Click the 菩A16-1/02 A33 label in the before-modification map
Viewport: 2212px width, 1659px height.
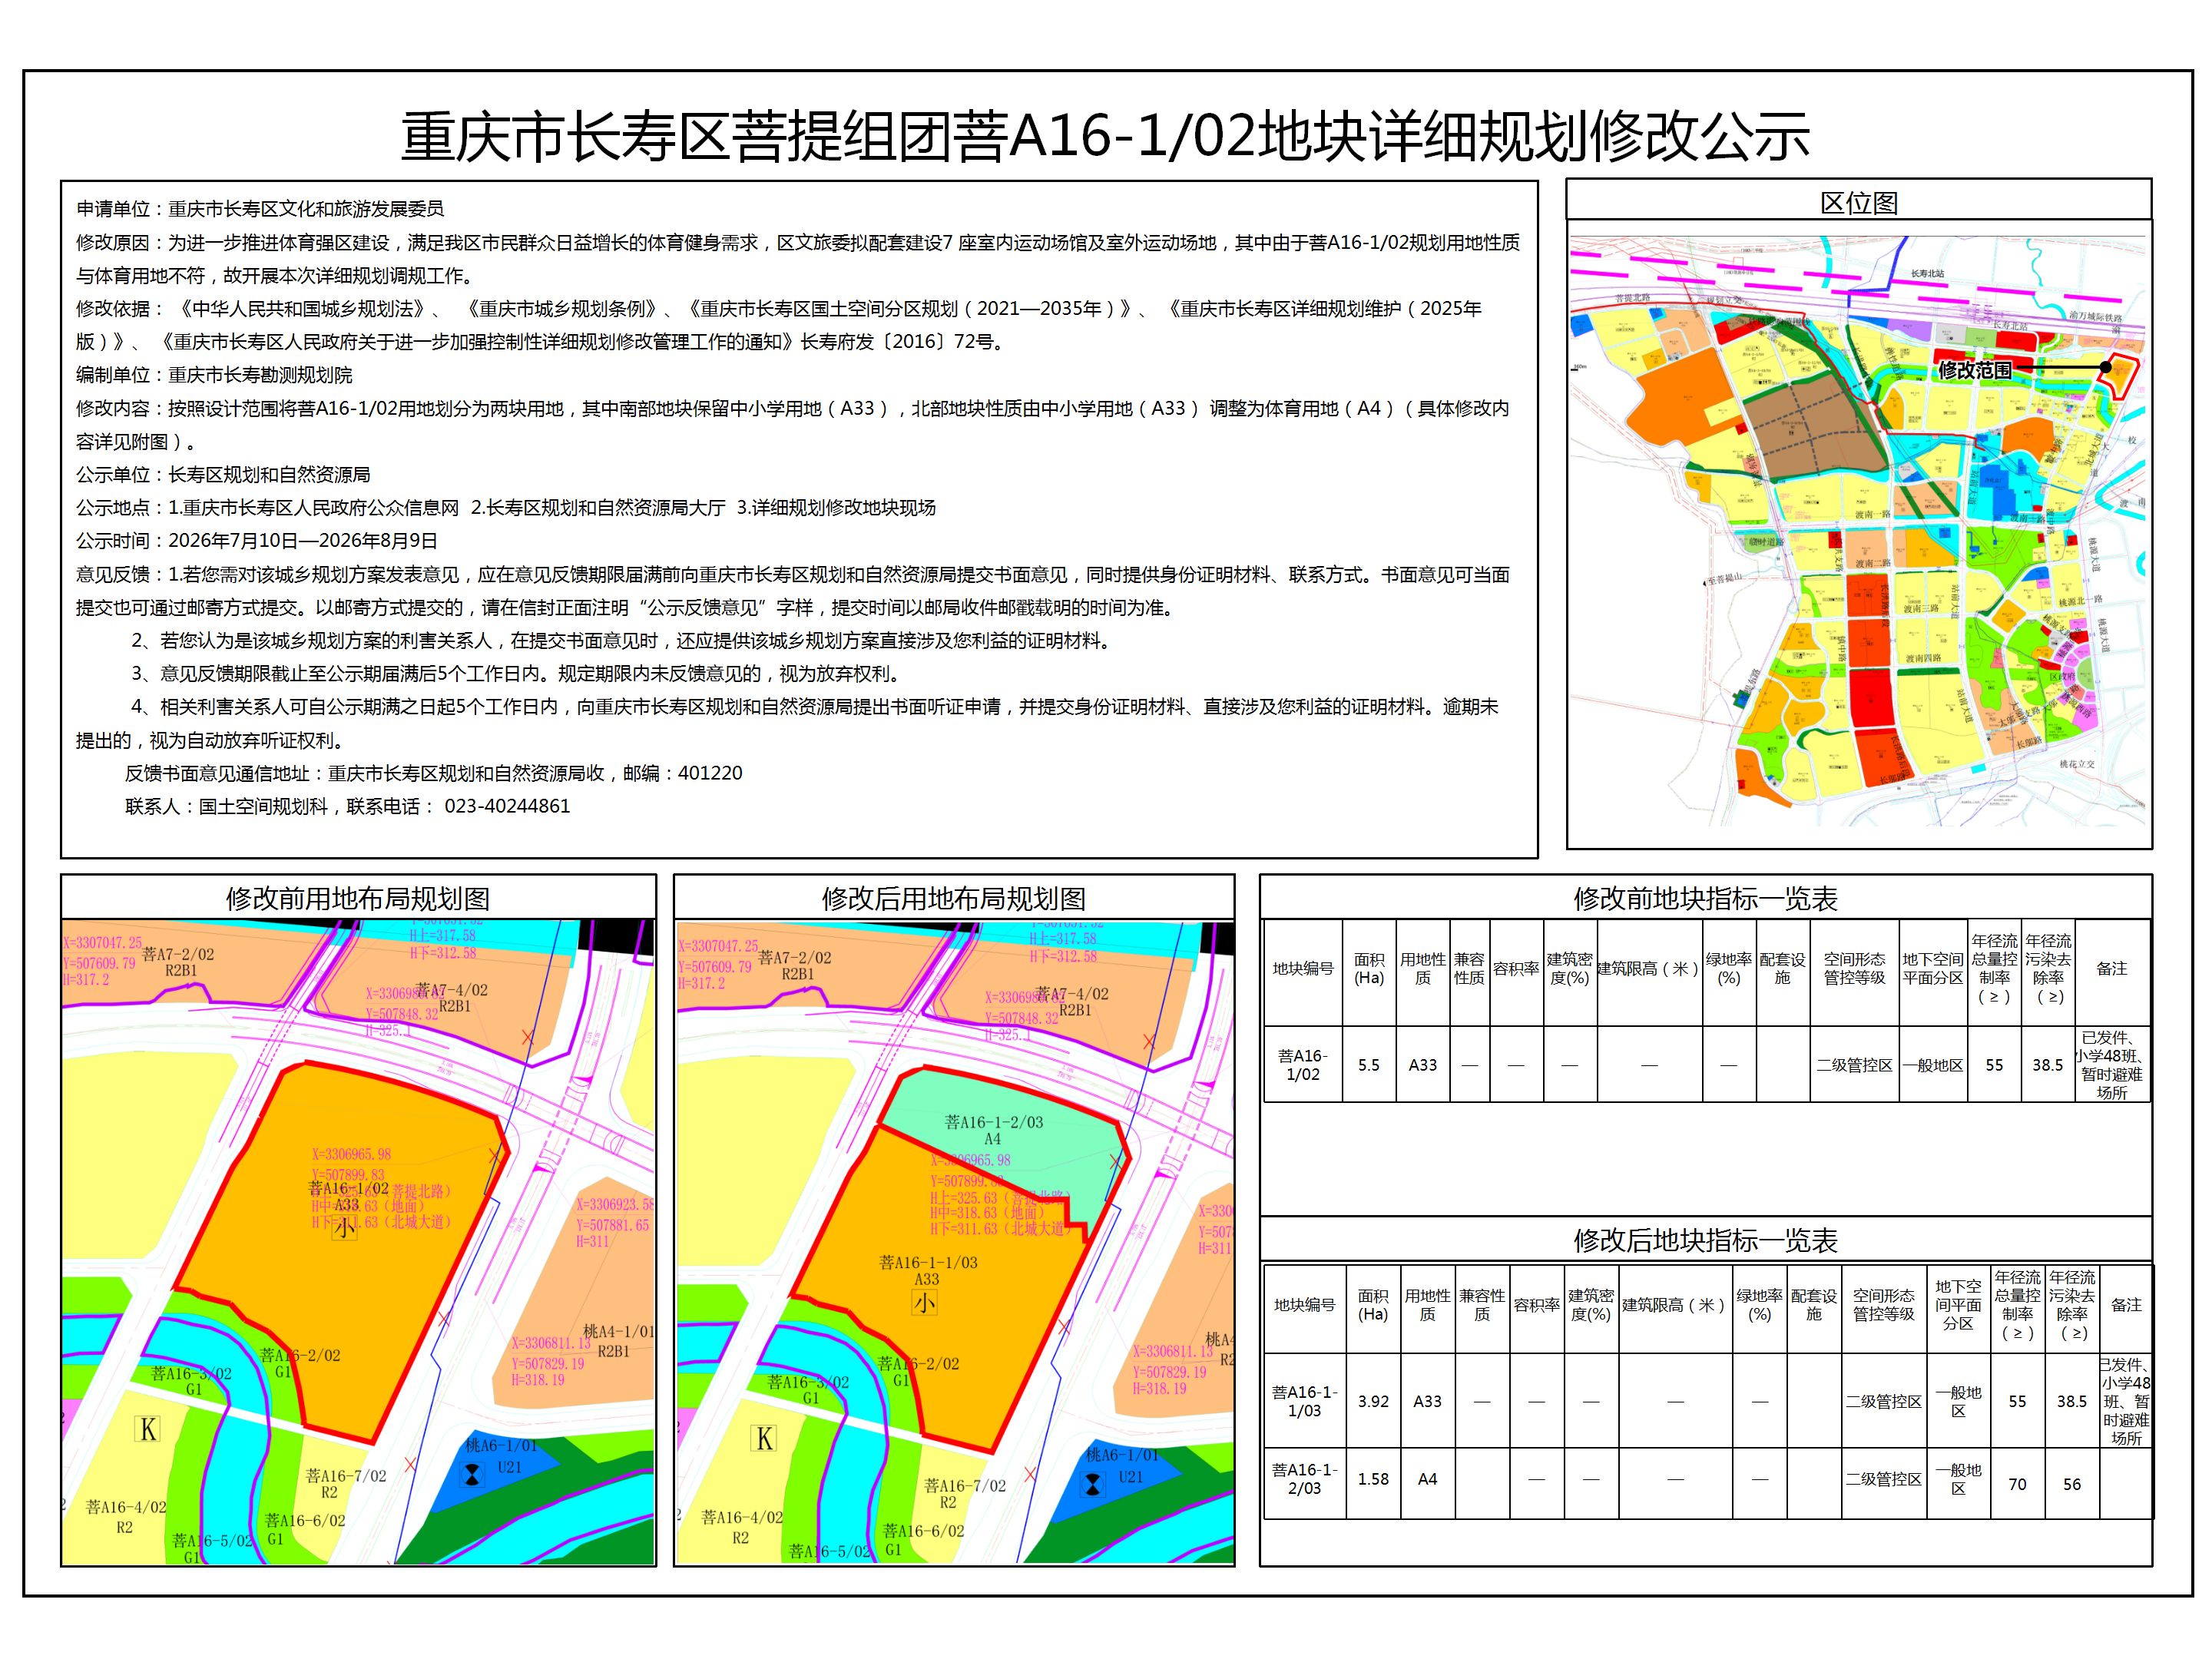tap(347, 1196)
